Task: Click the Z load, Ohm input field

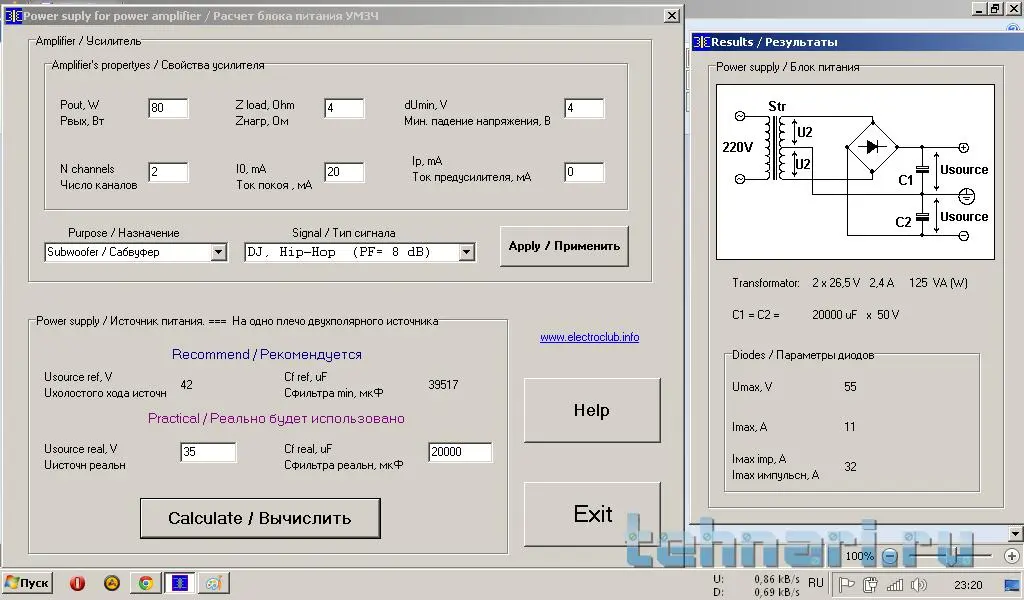Action: point(344,108)
